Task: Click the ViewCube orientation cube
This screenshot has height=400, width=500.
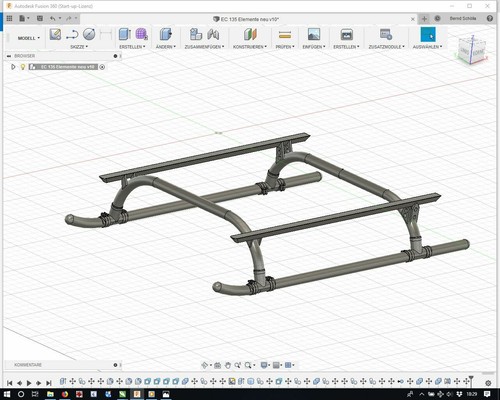Action: click(x=471, y=50)
